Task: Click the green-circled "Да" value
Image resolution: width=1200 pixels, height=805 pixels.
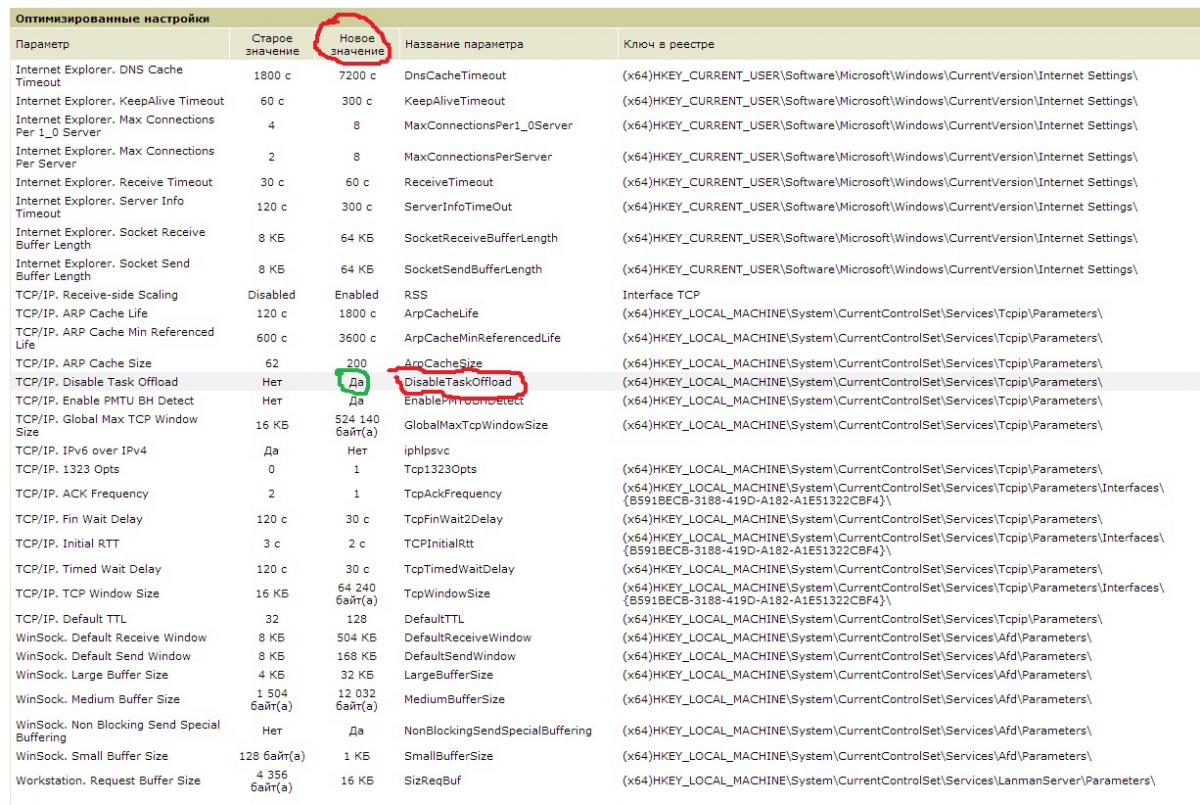Action: coord(357,382)
